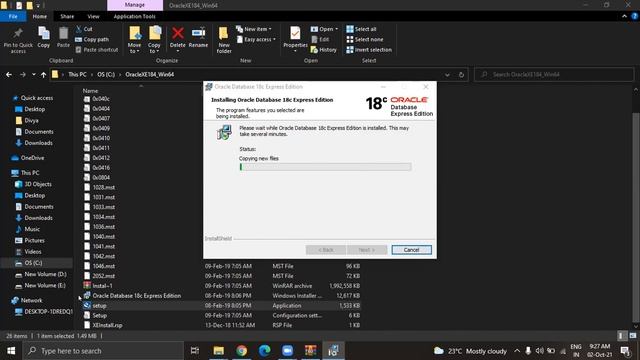Screen dimensions: 640x360
Task: Select Music in the navigation pane
Action: point(32,229)
